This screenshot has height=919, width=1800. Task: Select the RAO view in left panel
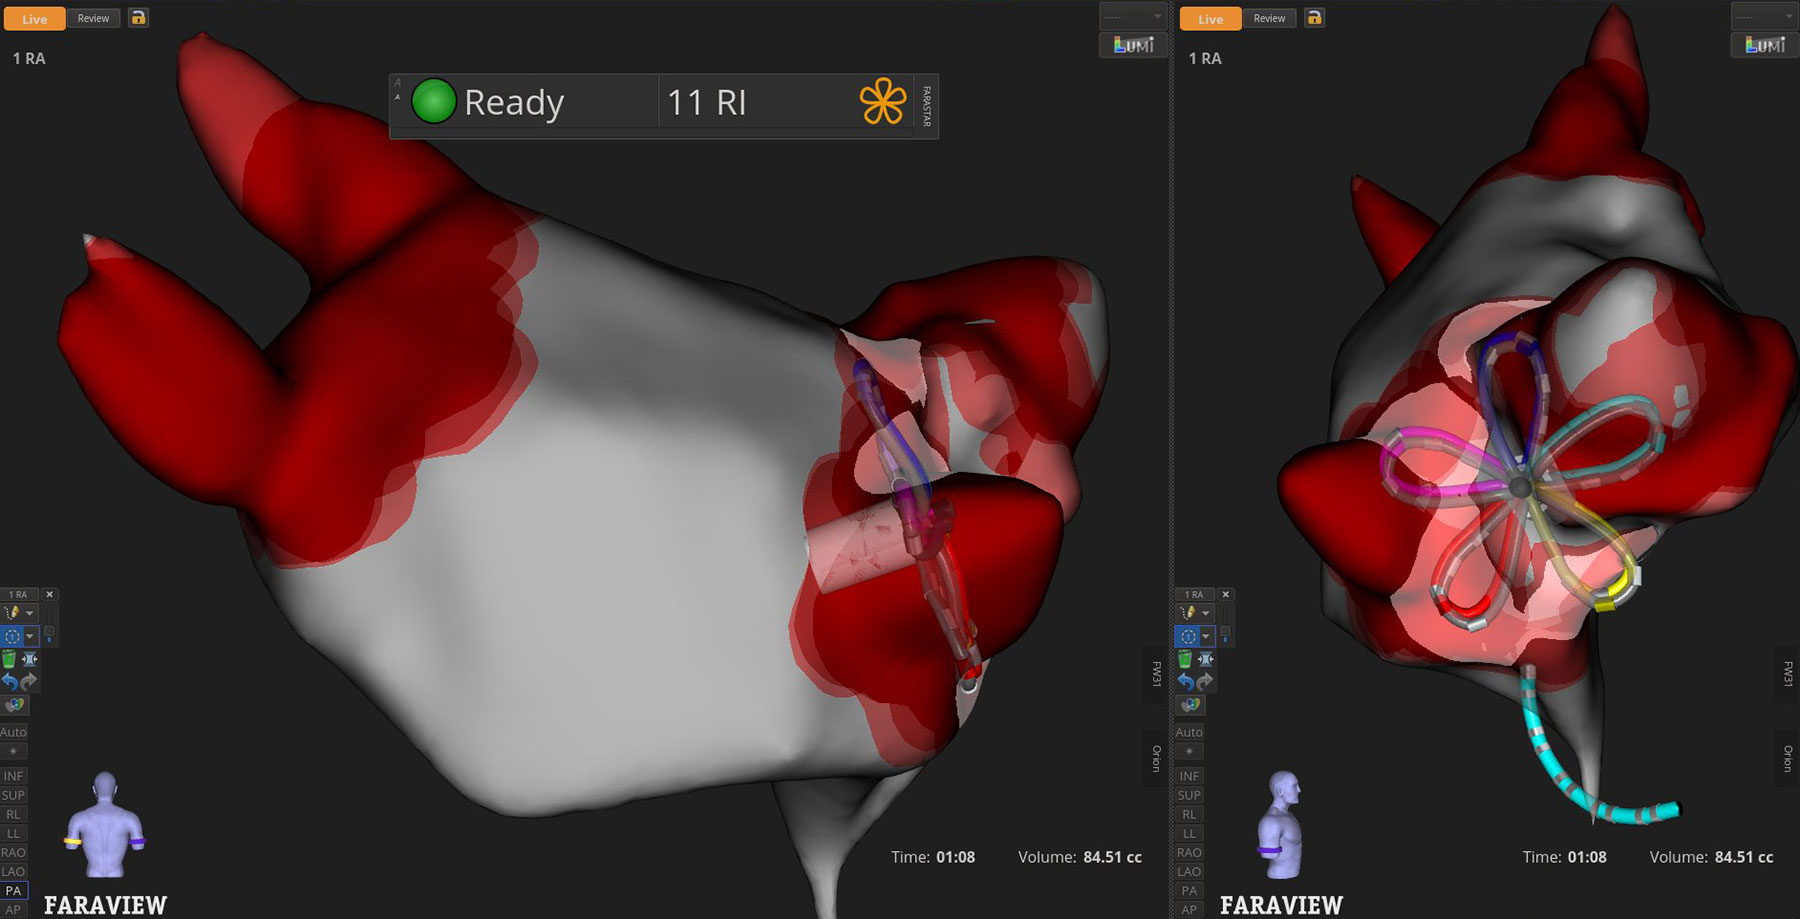14,852
